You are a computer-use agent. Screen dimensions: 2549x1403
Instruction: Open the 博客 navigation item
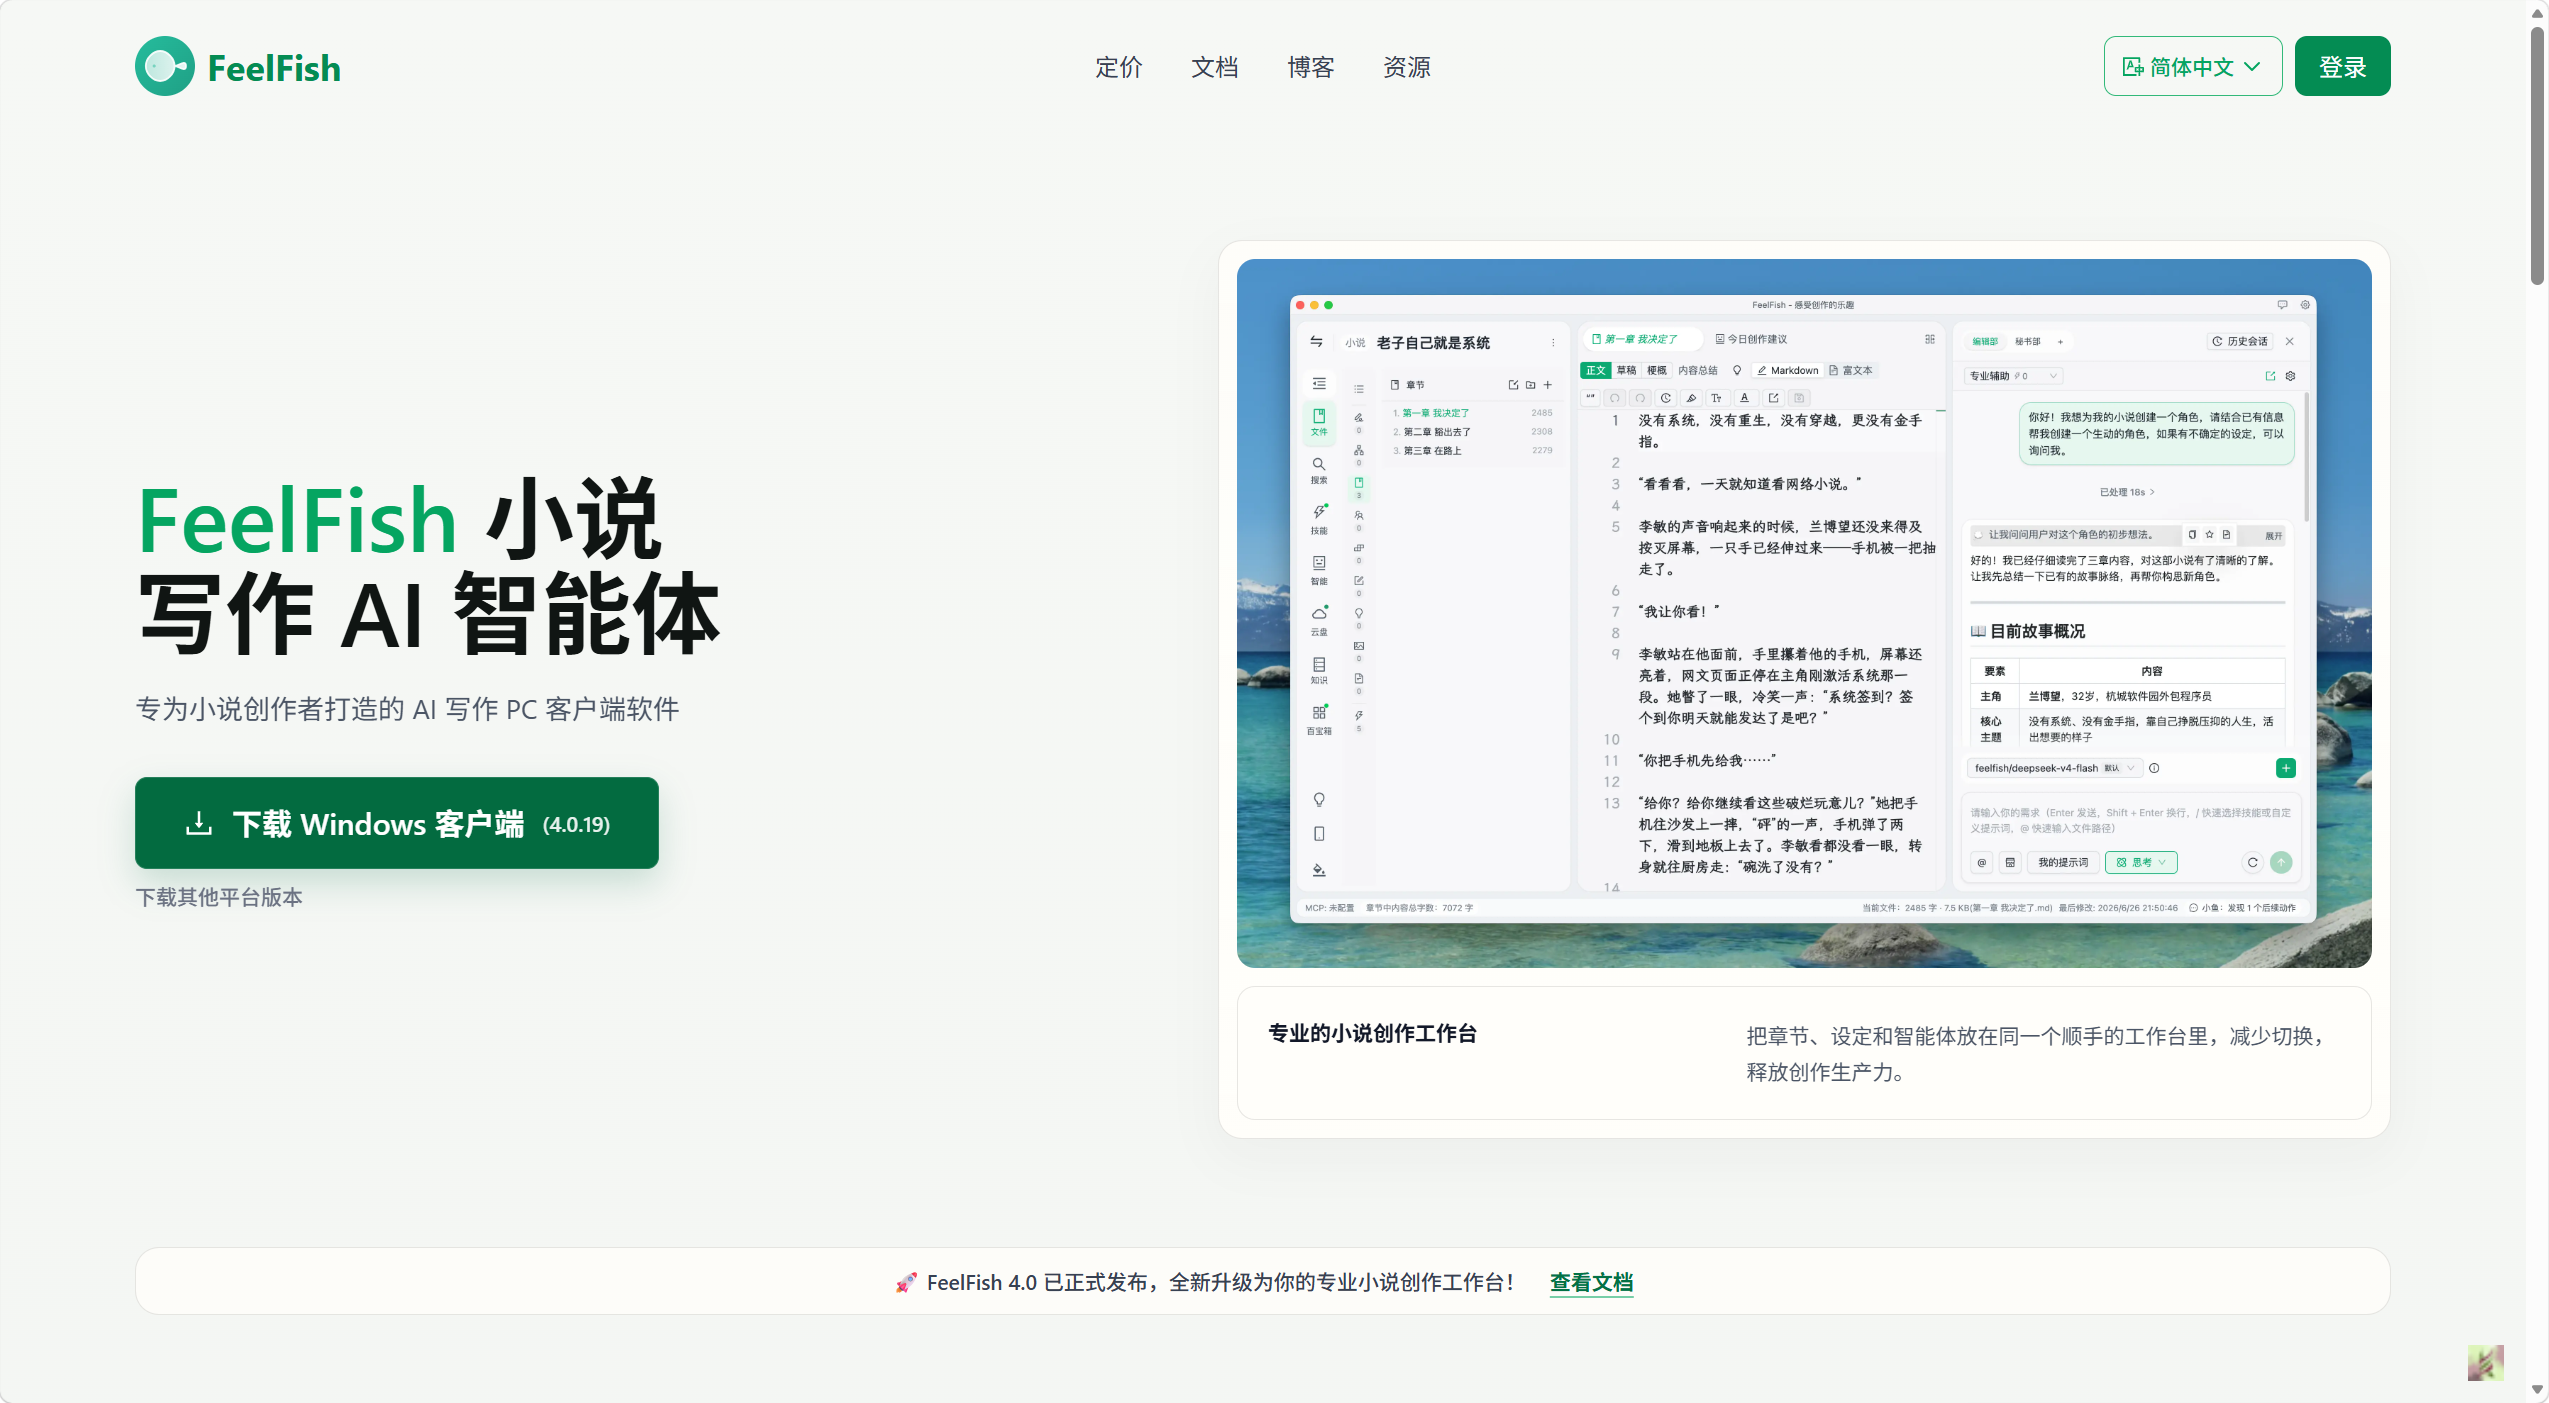tap(1310, 67)
